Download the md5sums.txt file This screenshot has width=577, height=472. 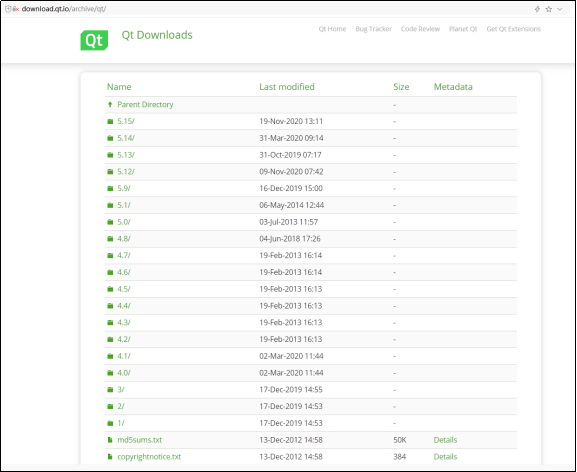[x=139, y=440]
